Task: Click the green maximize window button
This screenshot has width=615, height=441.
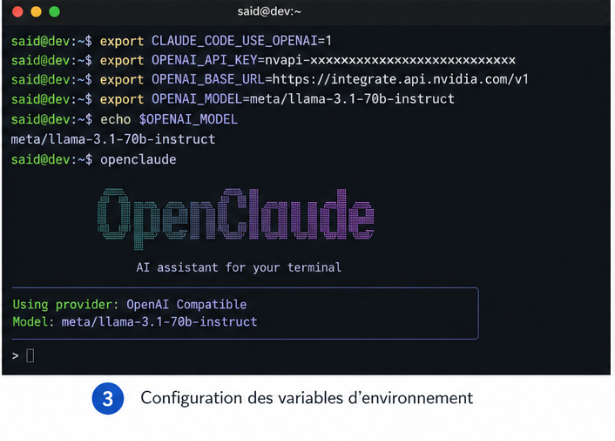Action: pyautogui.click(x=55, y=12)
